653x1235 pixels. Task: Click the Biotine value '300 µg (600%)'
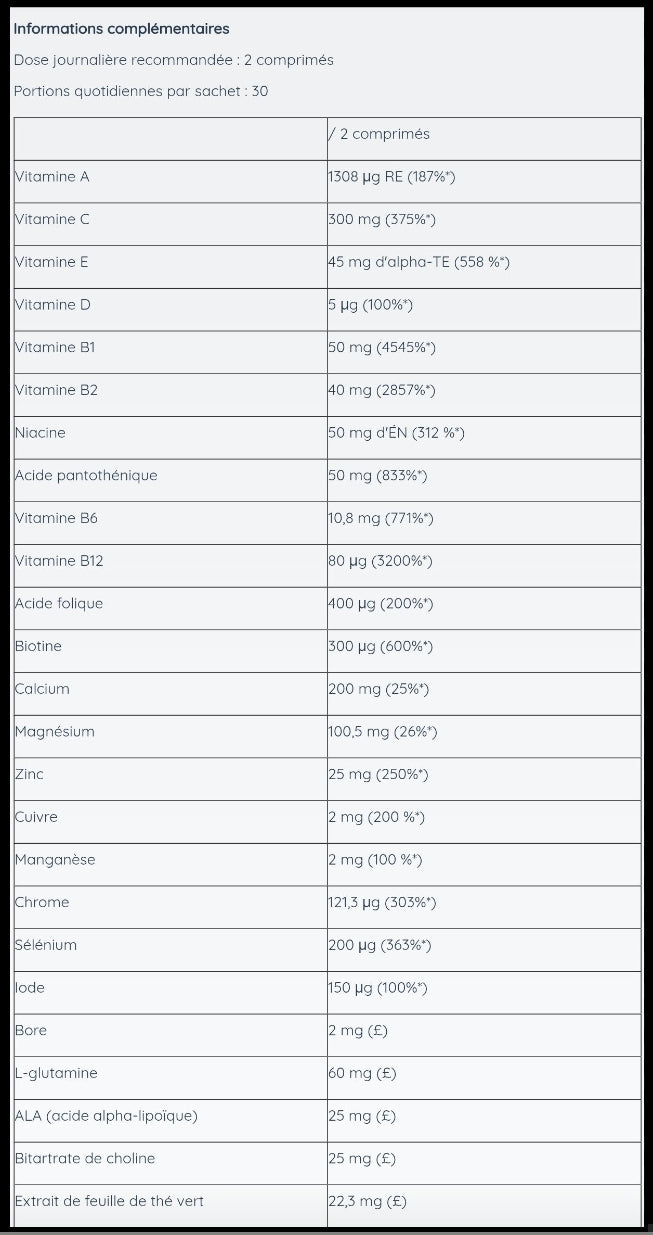pyautogui.click(x=380, y=646)
